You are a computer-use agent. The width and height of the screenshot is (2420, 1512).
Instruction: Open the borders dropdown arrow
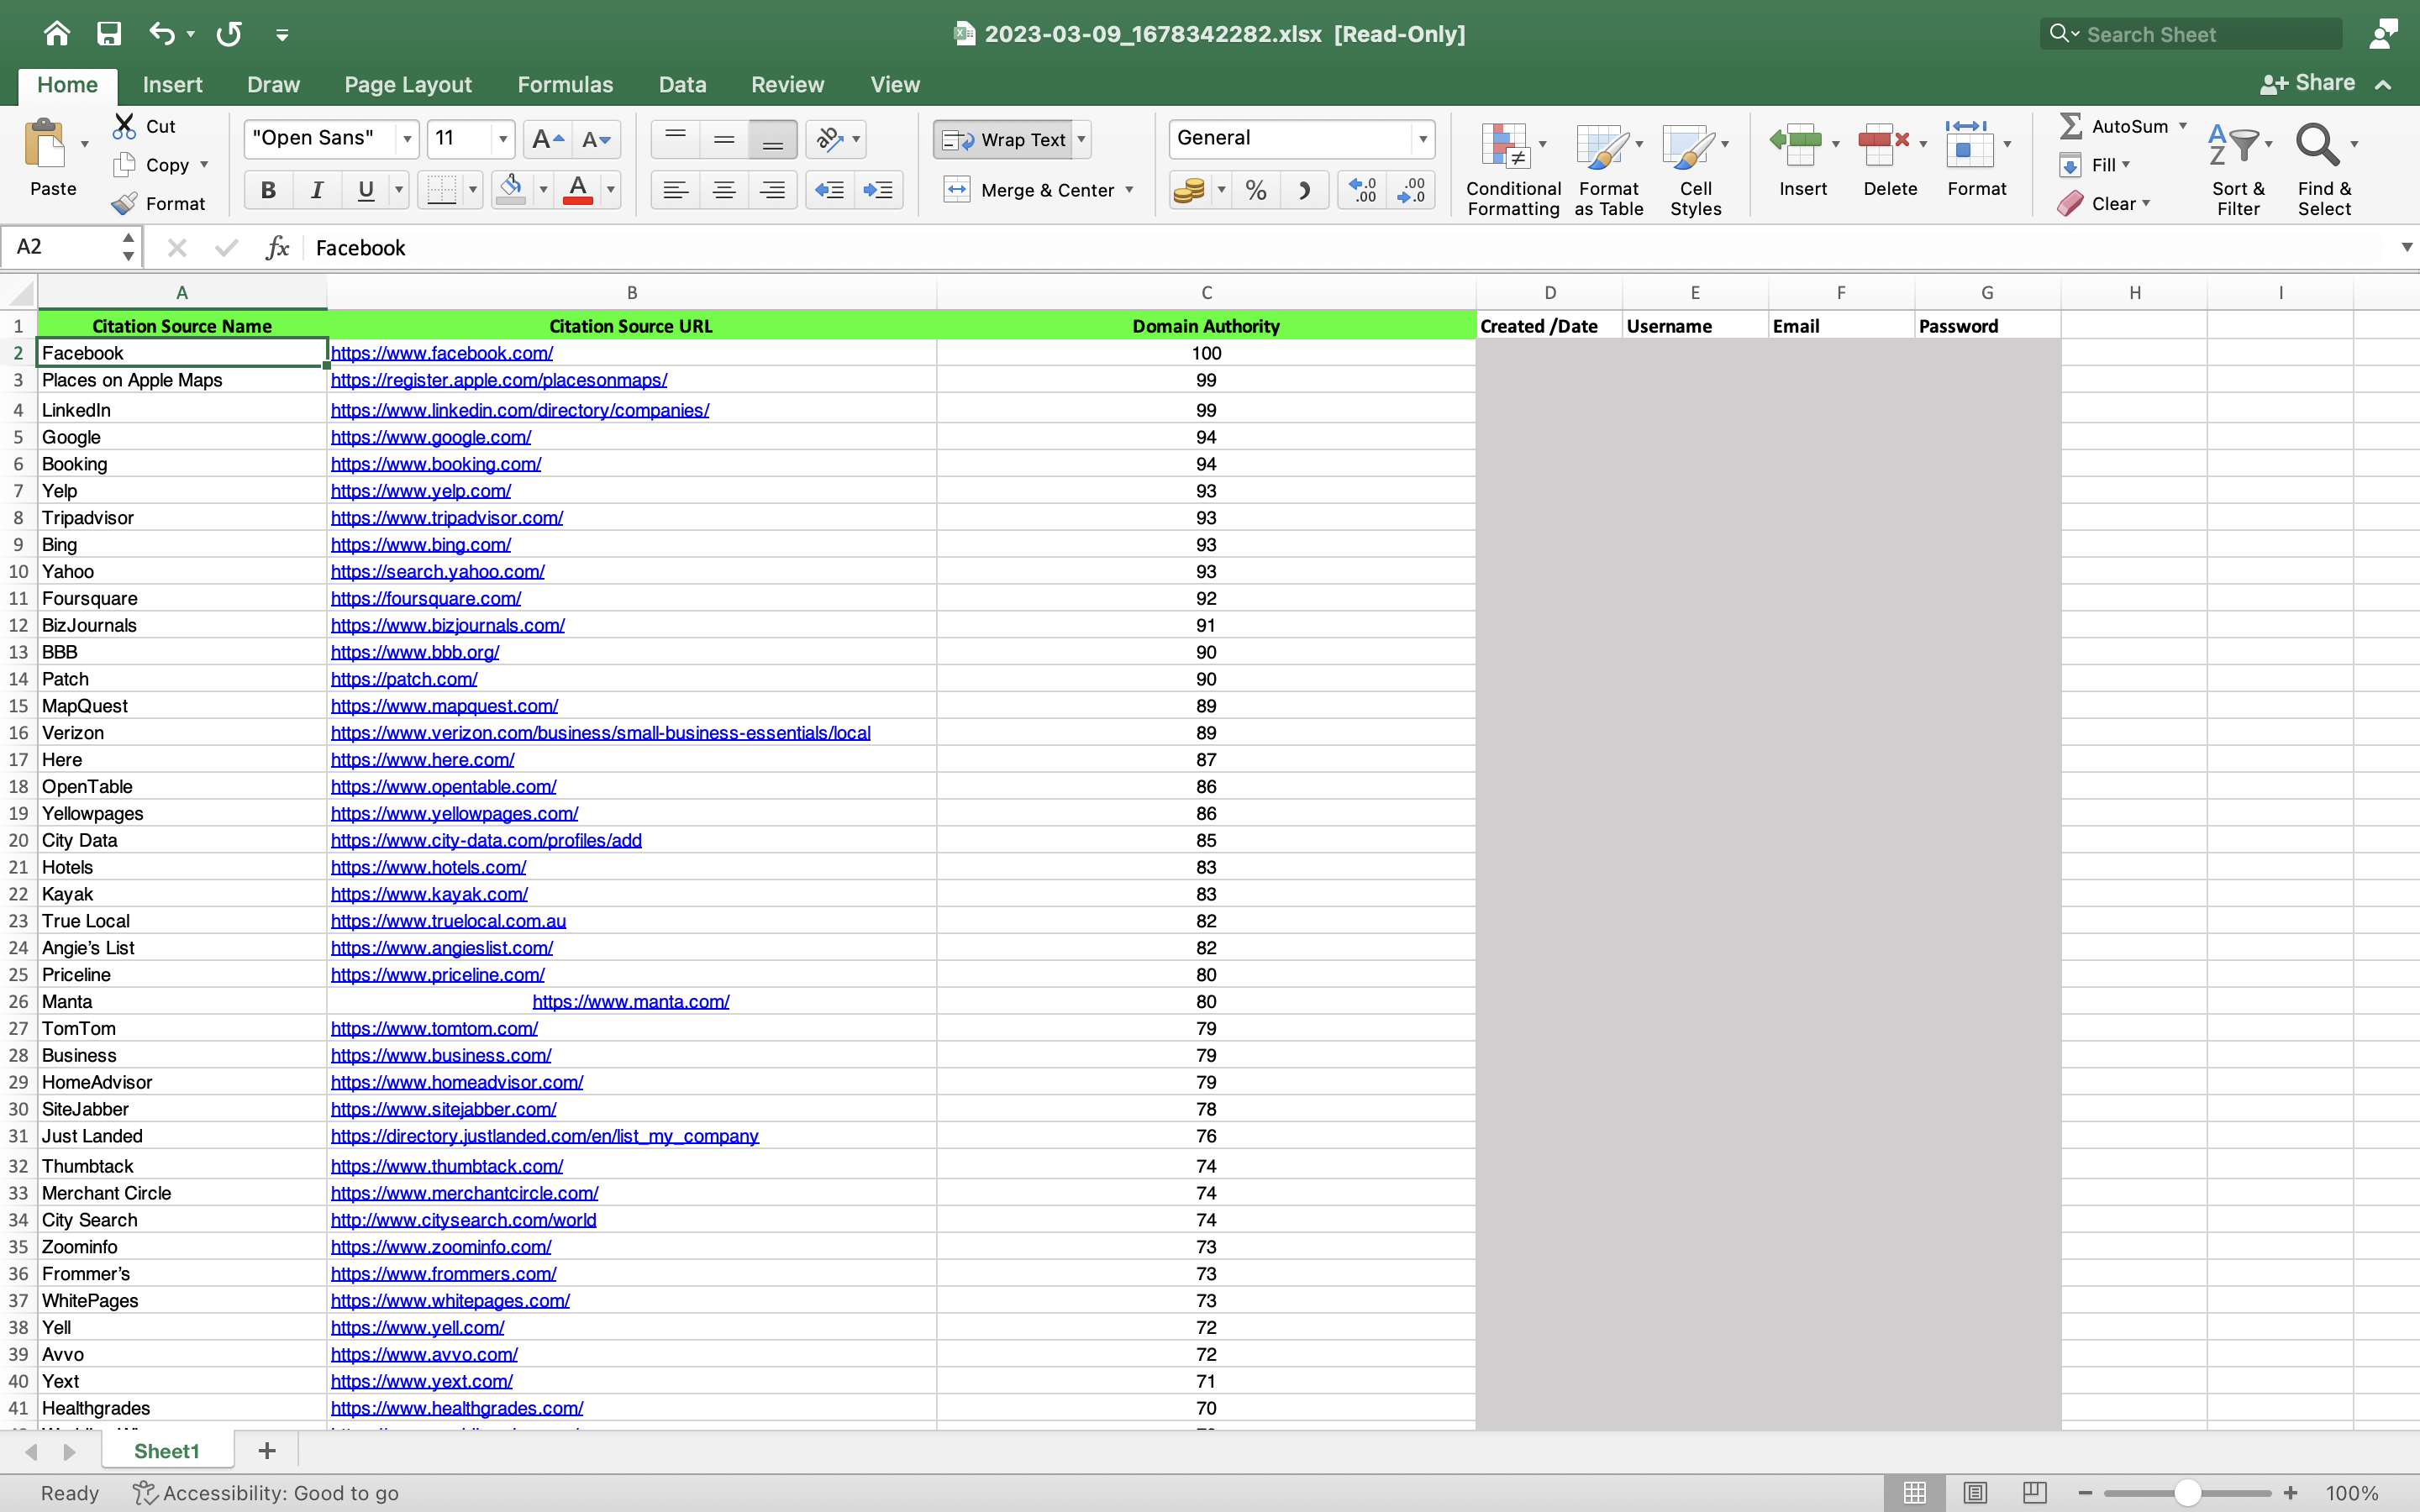(473, 190)
